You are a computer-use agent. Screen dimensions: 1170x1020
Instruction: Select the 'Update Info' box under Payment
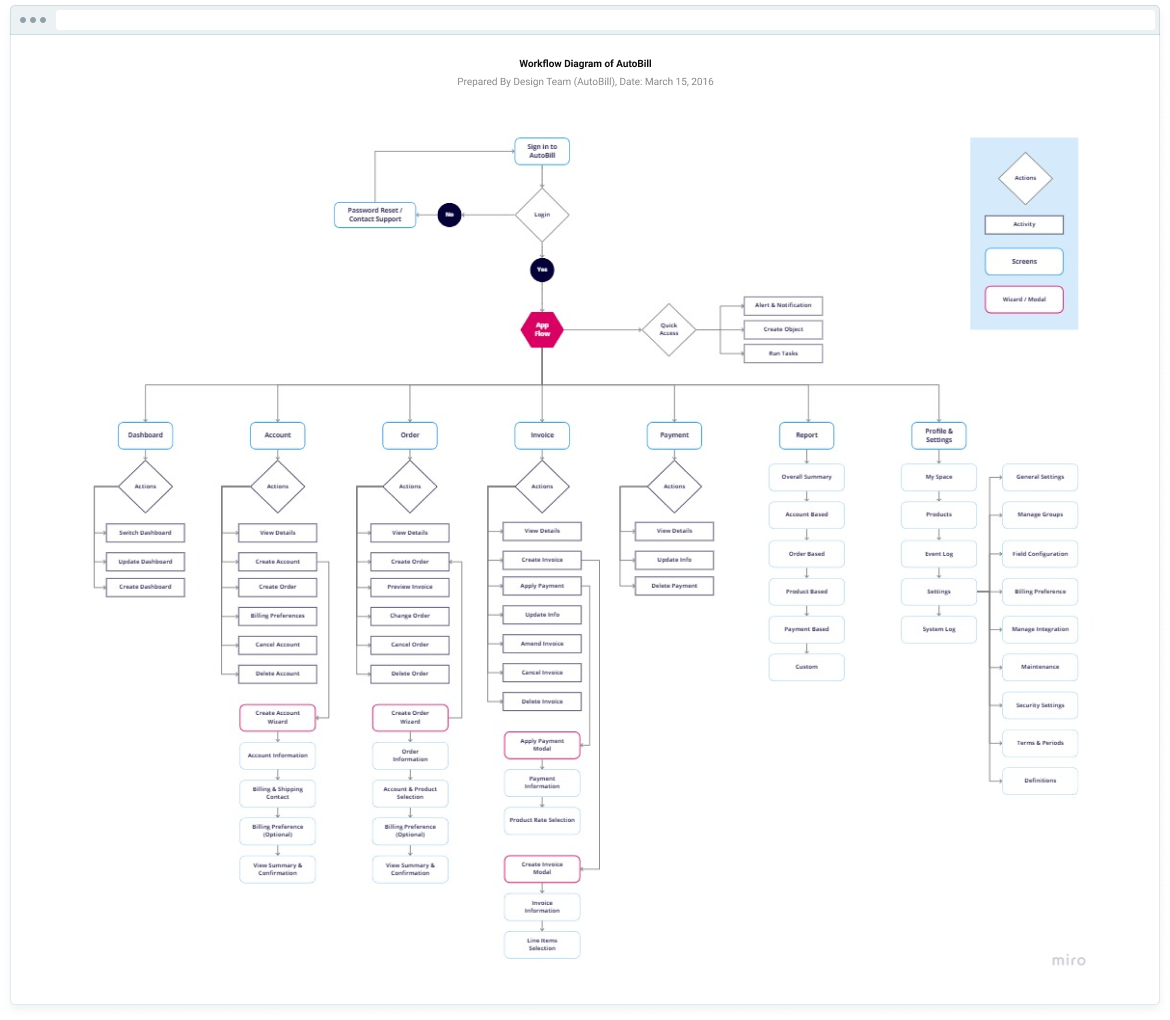click(x=675, y=560)
